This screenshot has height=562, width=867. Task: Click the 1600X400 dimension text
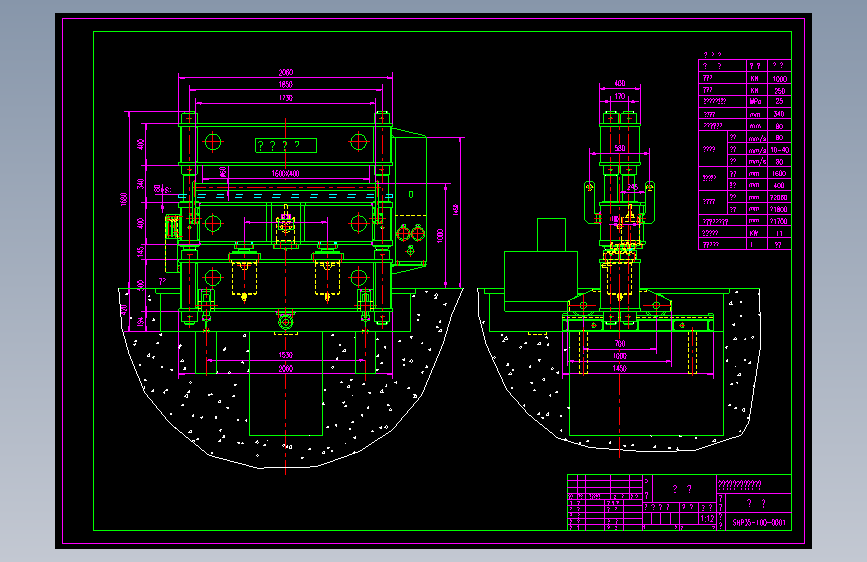(x=285, y=174)
